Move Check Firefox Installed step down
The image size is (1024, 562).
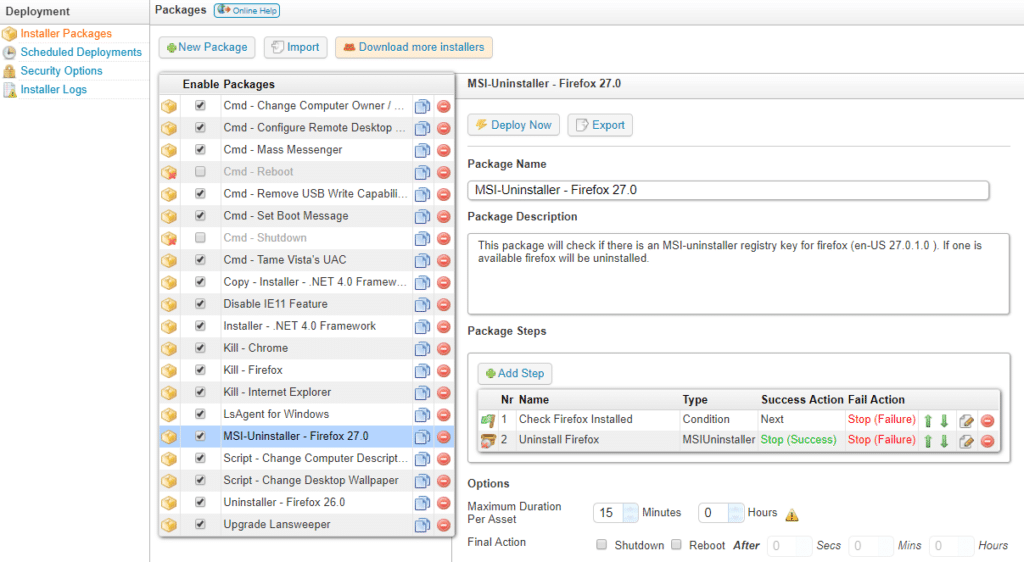point(944,421)
